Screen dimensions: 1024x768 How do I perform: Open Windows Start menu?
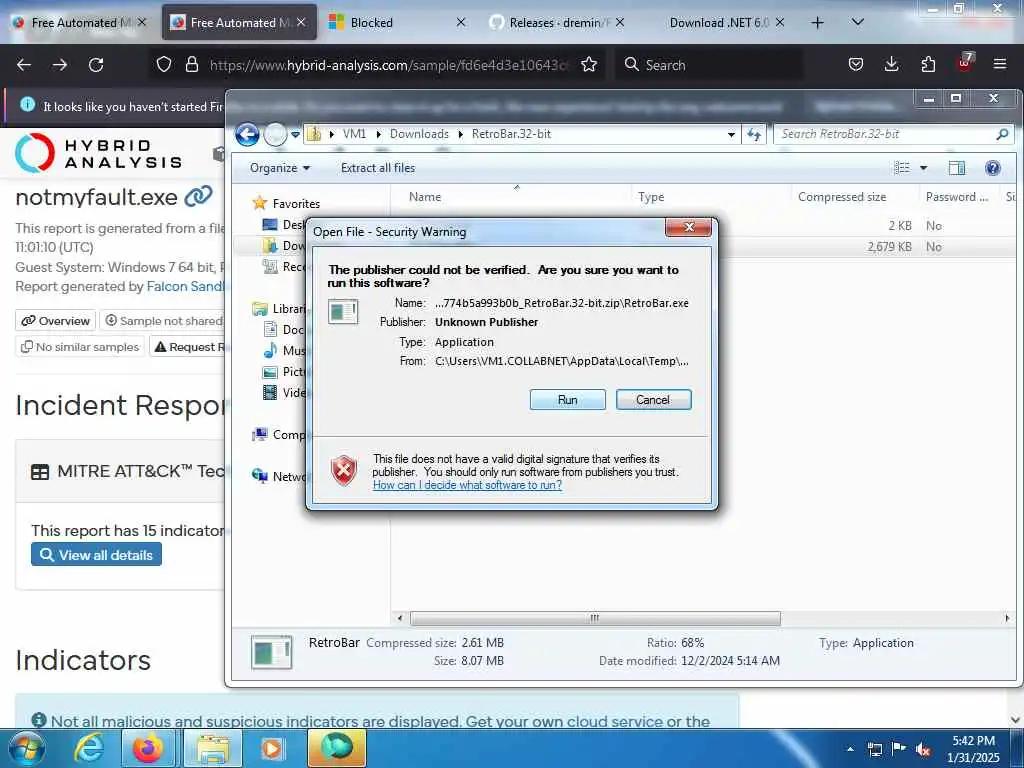(x=27, y=748)
